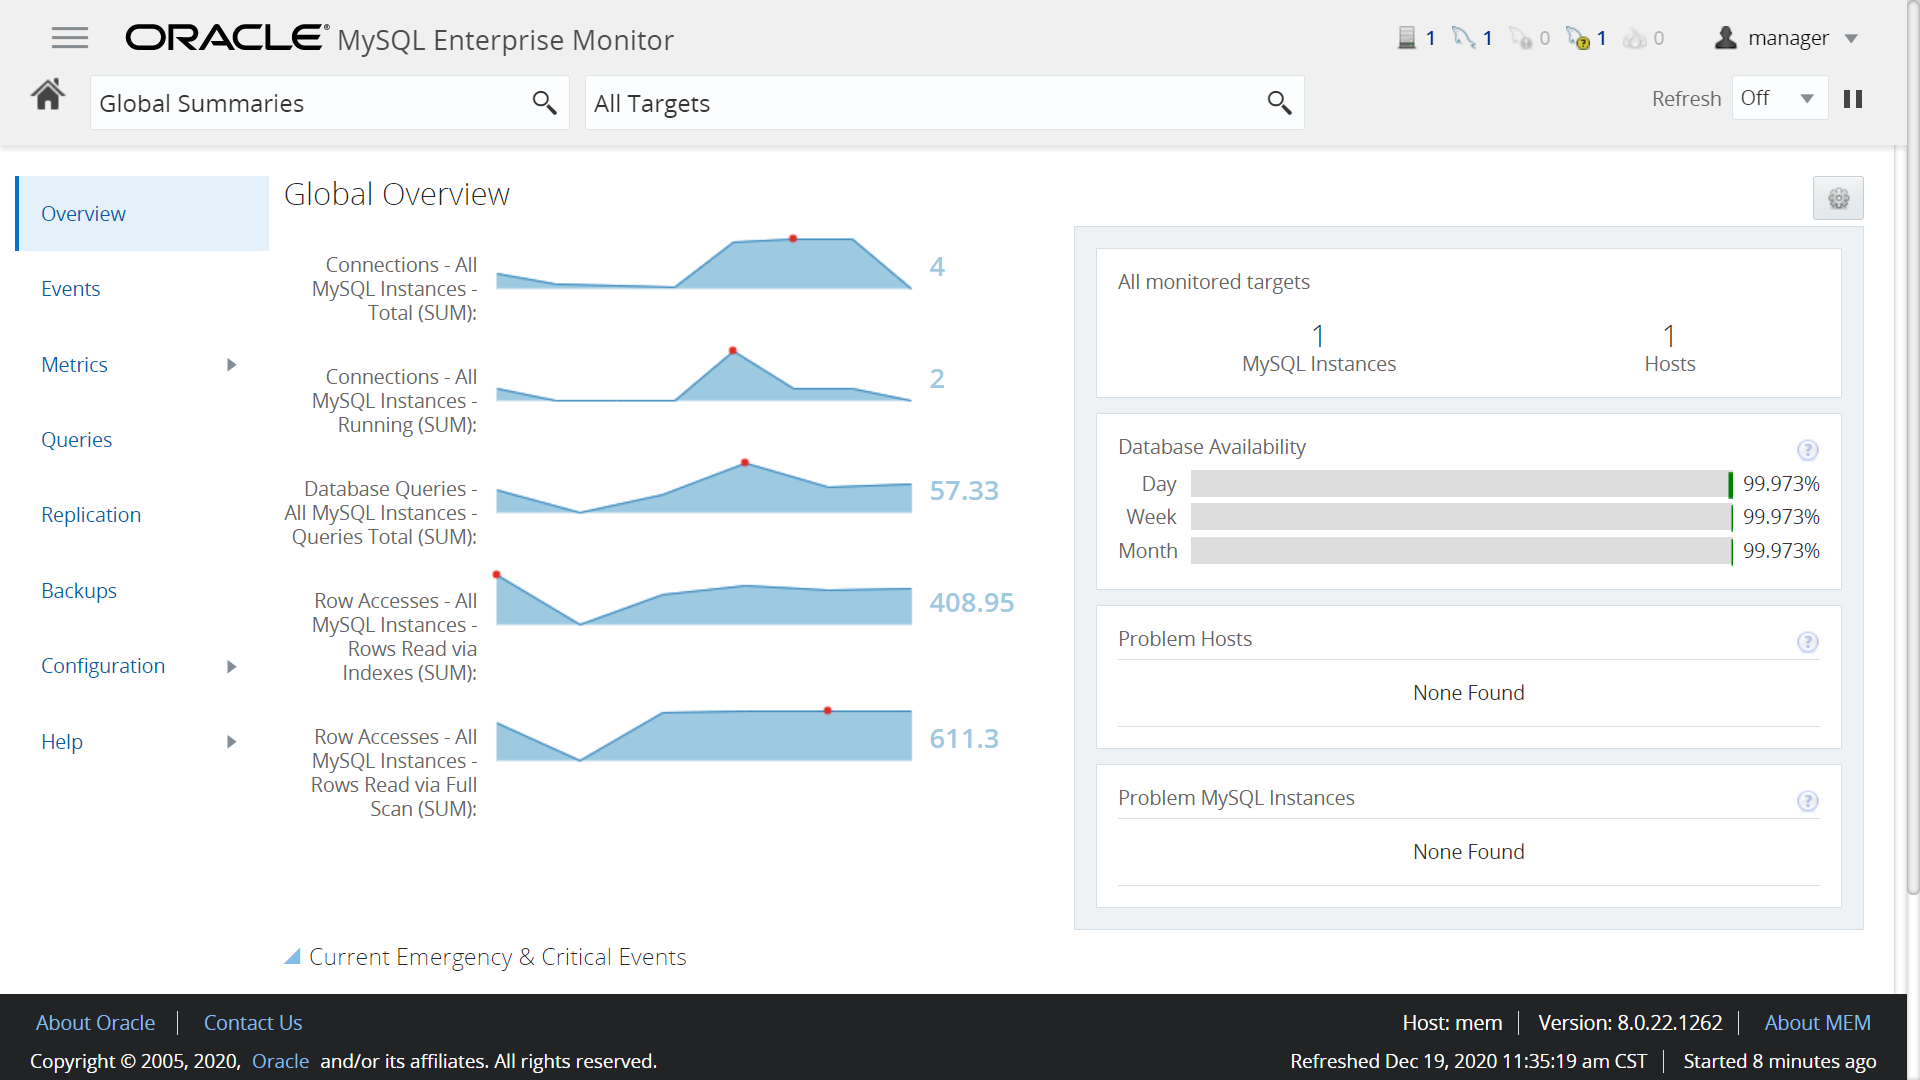Click the Contact Us link
1920x1080 pixels.
click(x=253, y=1023)
